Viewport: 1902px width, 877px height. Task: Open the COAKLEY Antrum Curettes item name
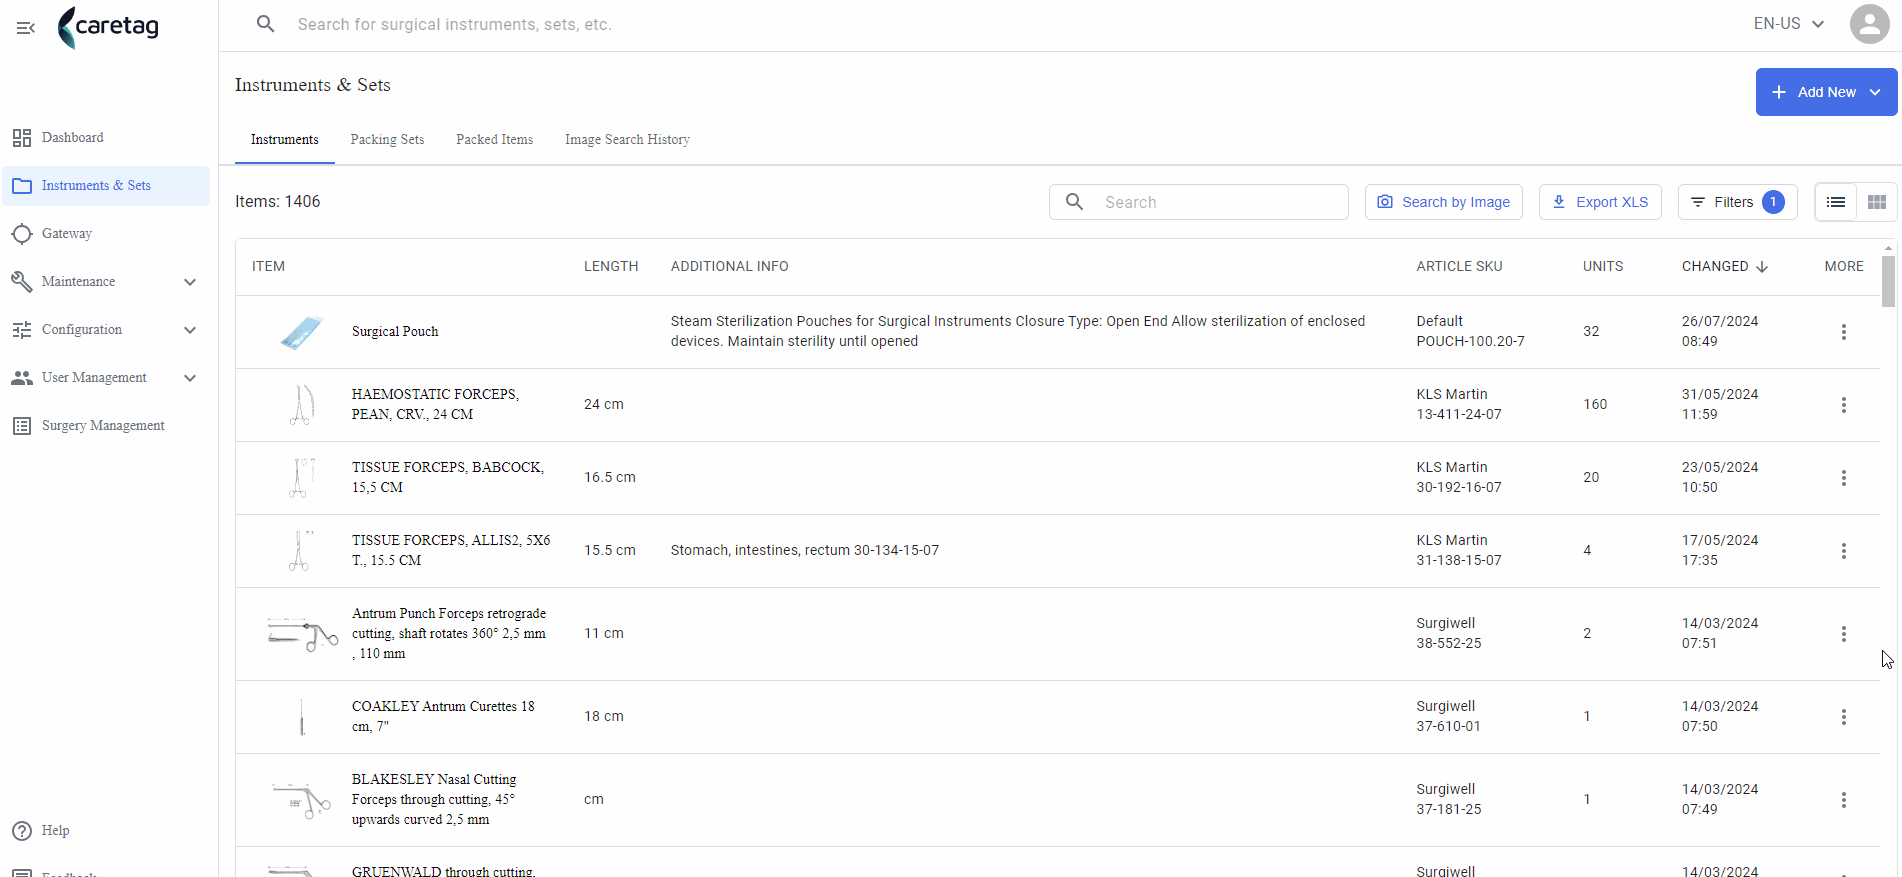[443, 717]
